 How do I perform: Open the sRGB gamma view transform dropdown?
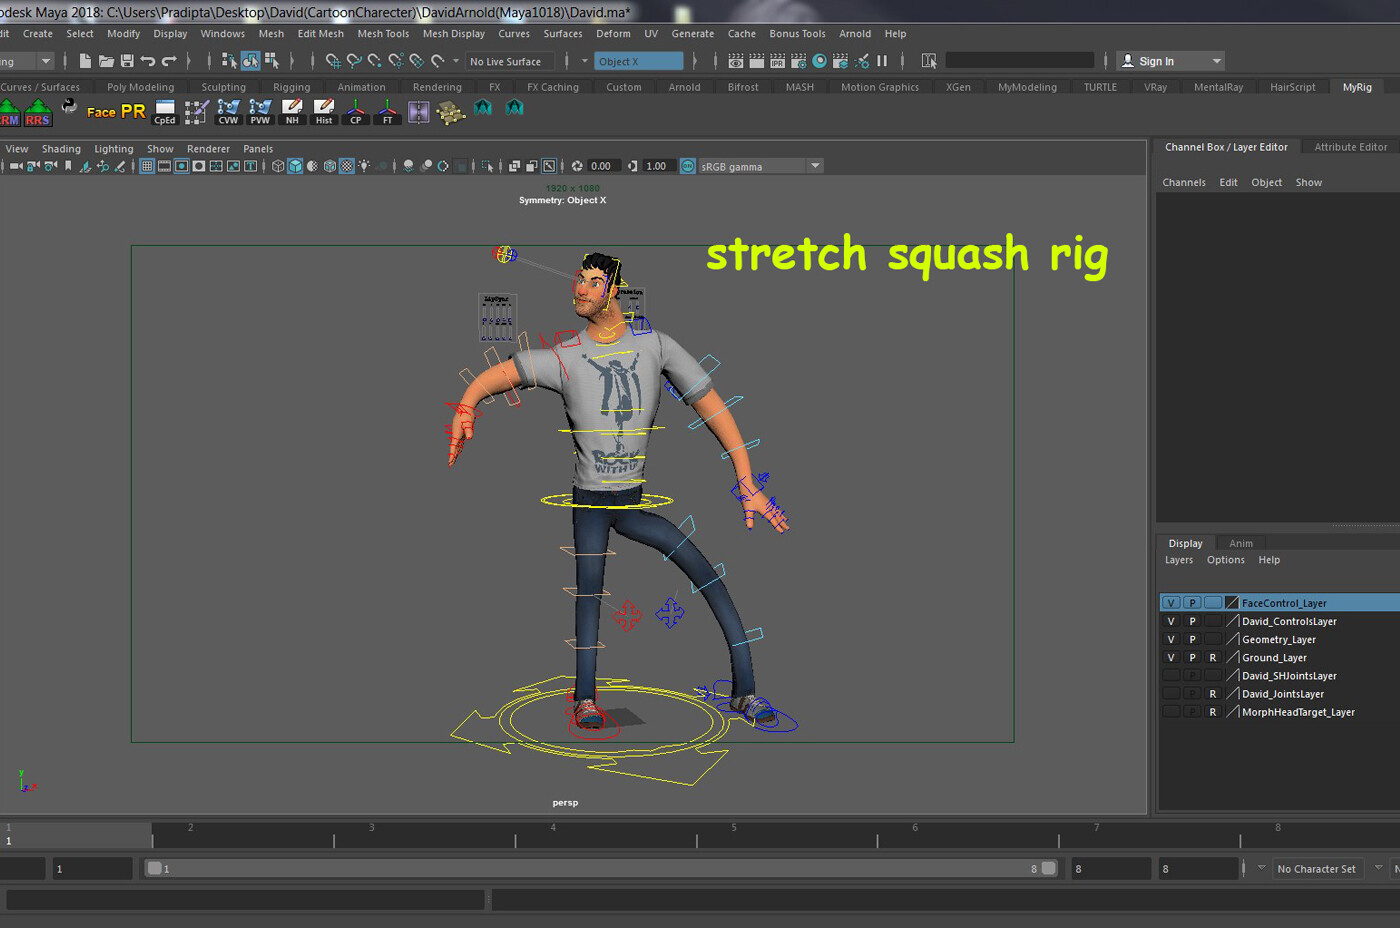click(815, 166)
